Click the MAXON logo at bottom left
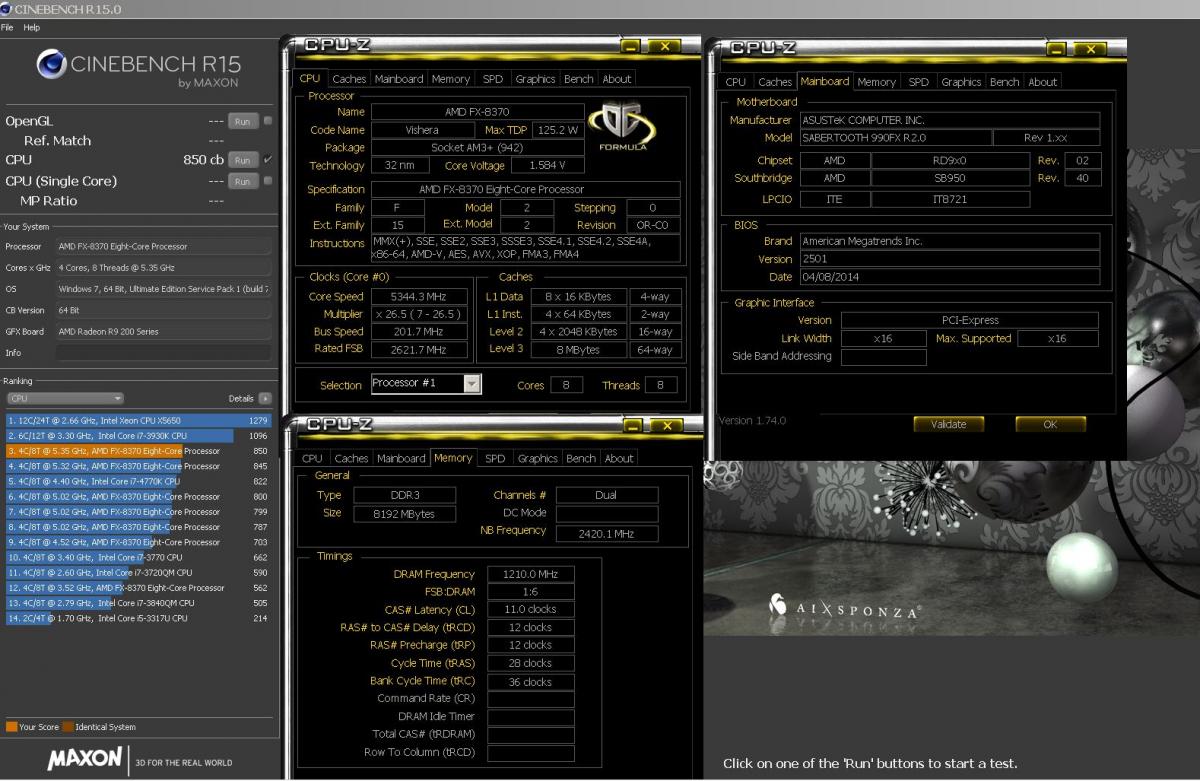Image resolution: width=1200 pixels, height=781 pixels. coord(85,758)
